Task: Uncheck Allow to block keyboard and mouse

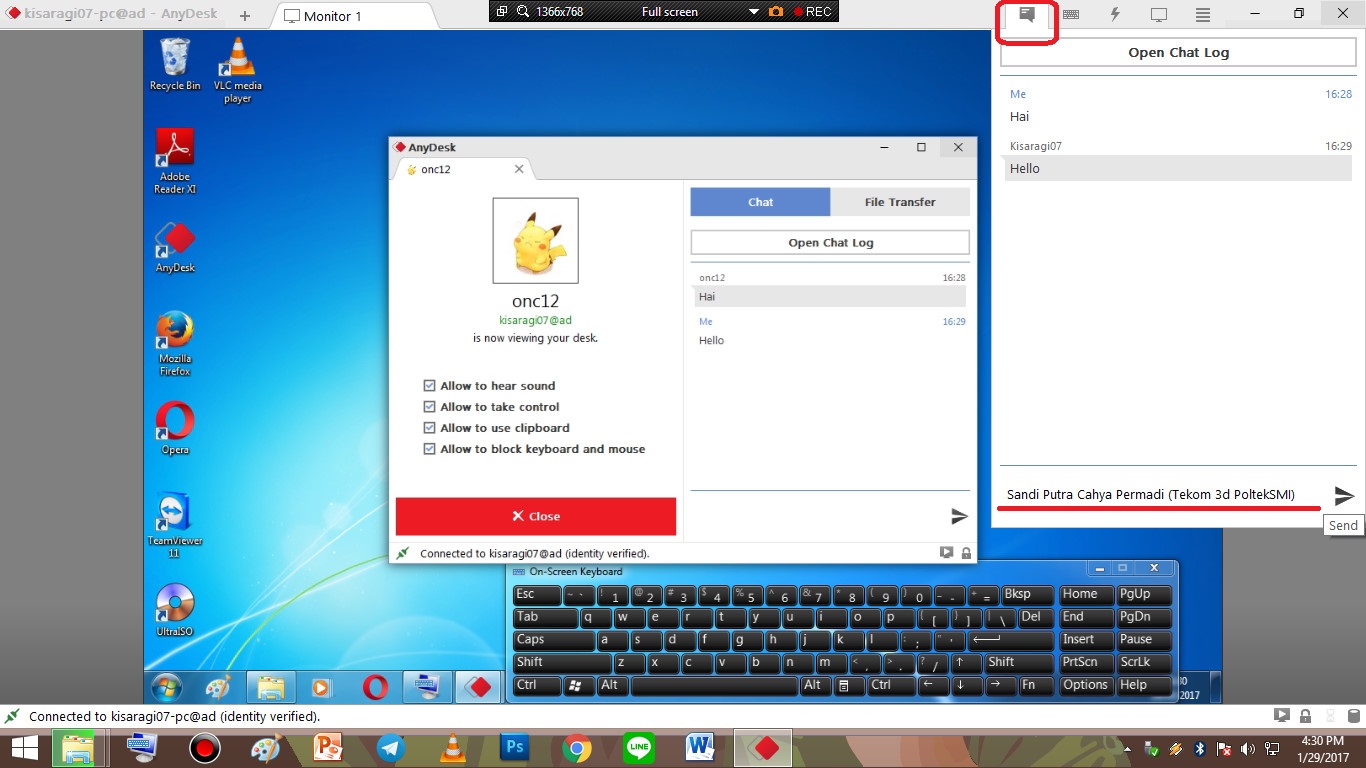Action: [x=430, y=449]
